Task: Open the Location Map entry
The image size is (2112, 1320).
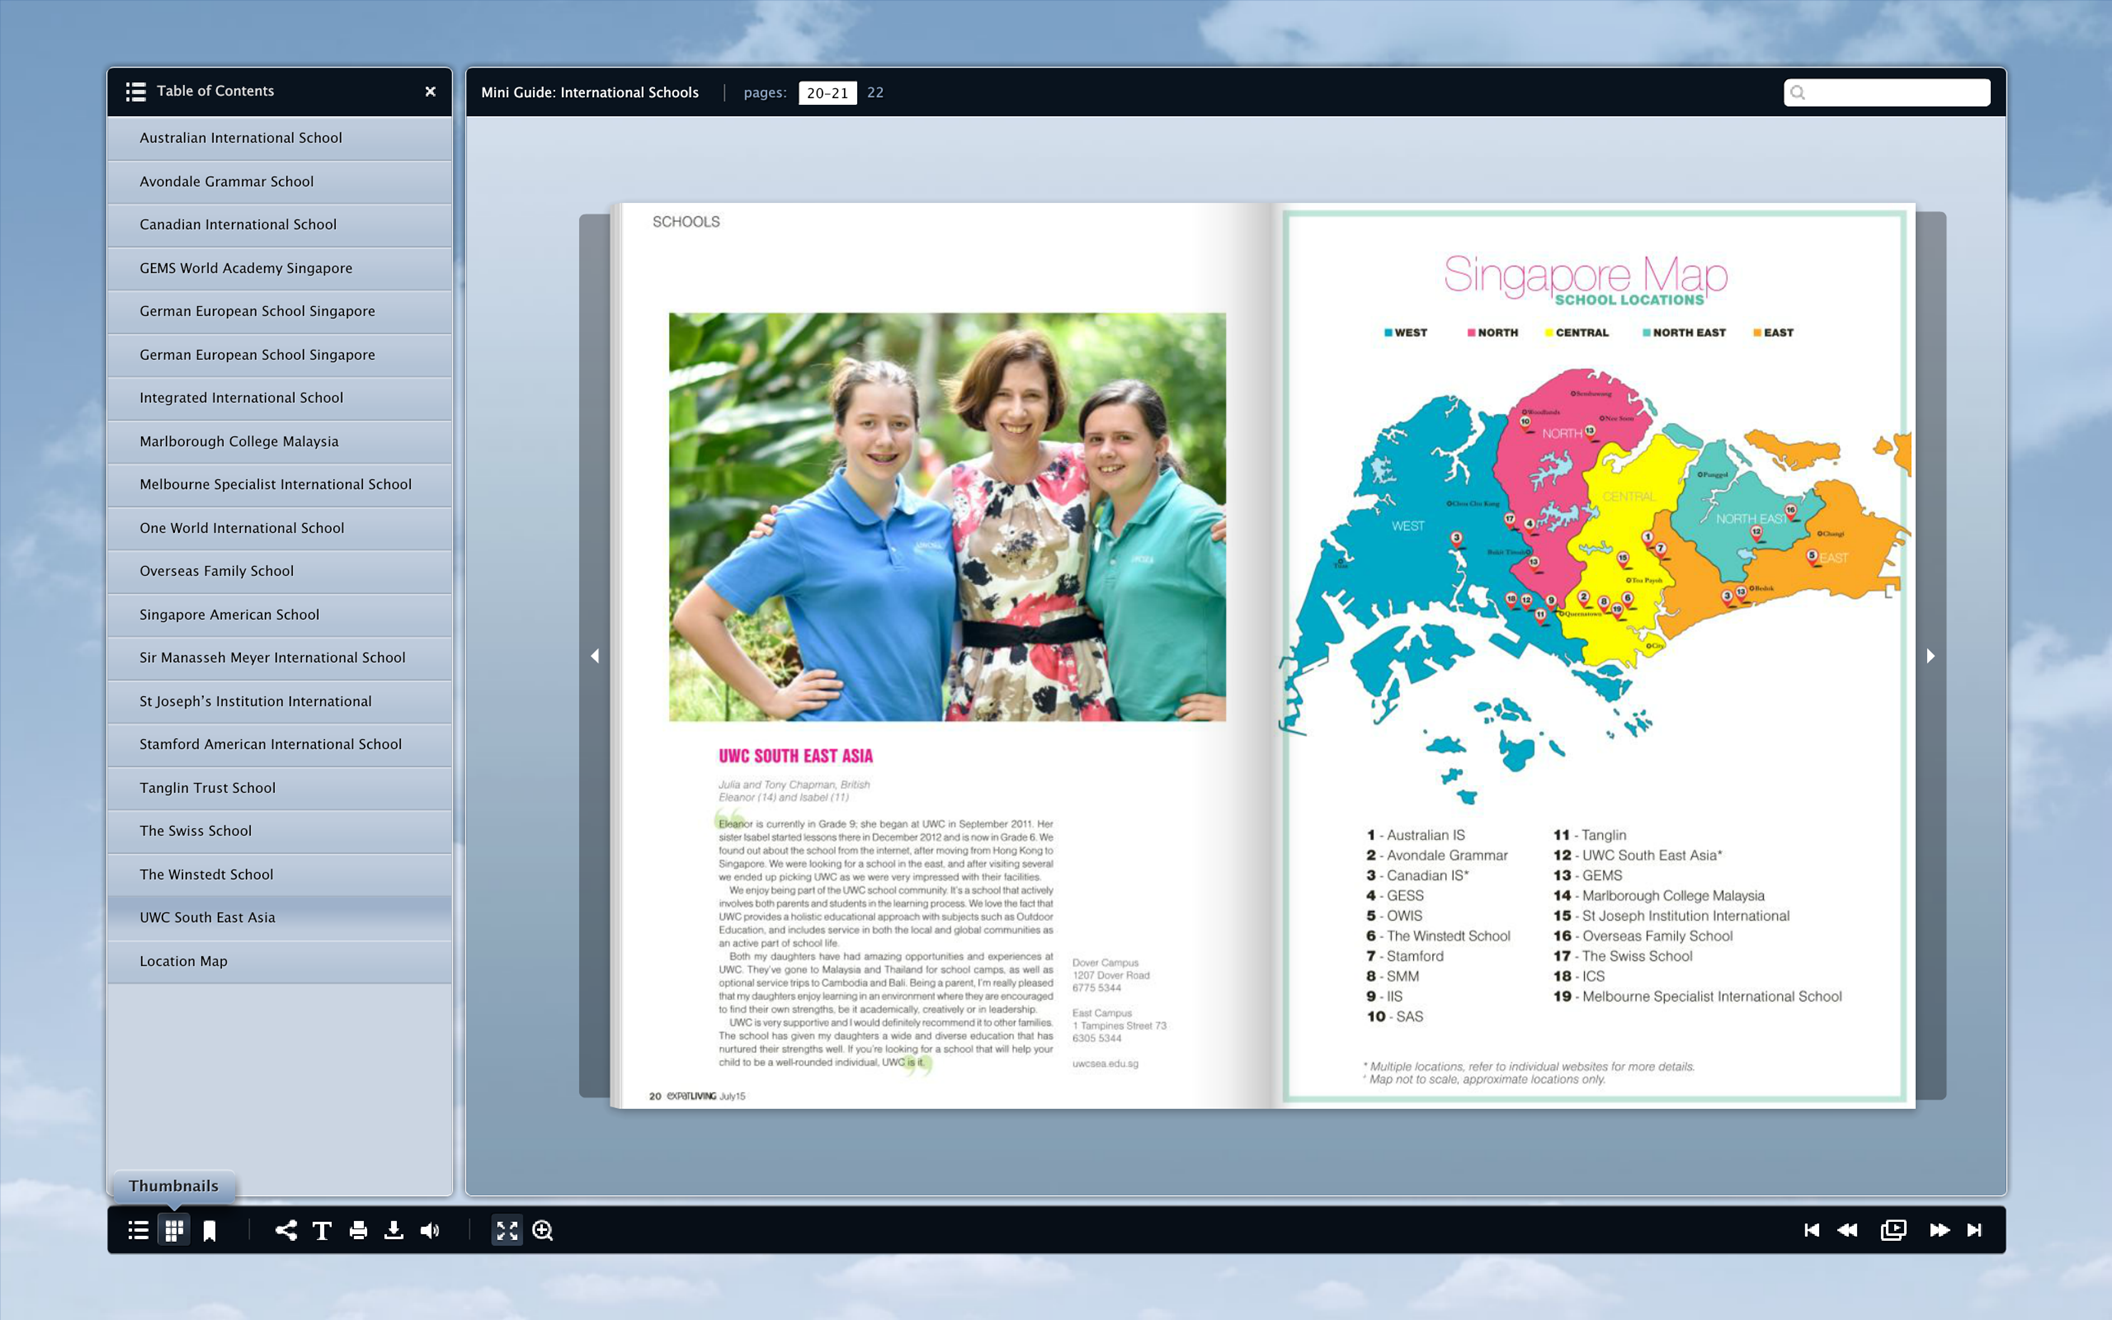Action: pyautogui.click(x=280, y=961)
